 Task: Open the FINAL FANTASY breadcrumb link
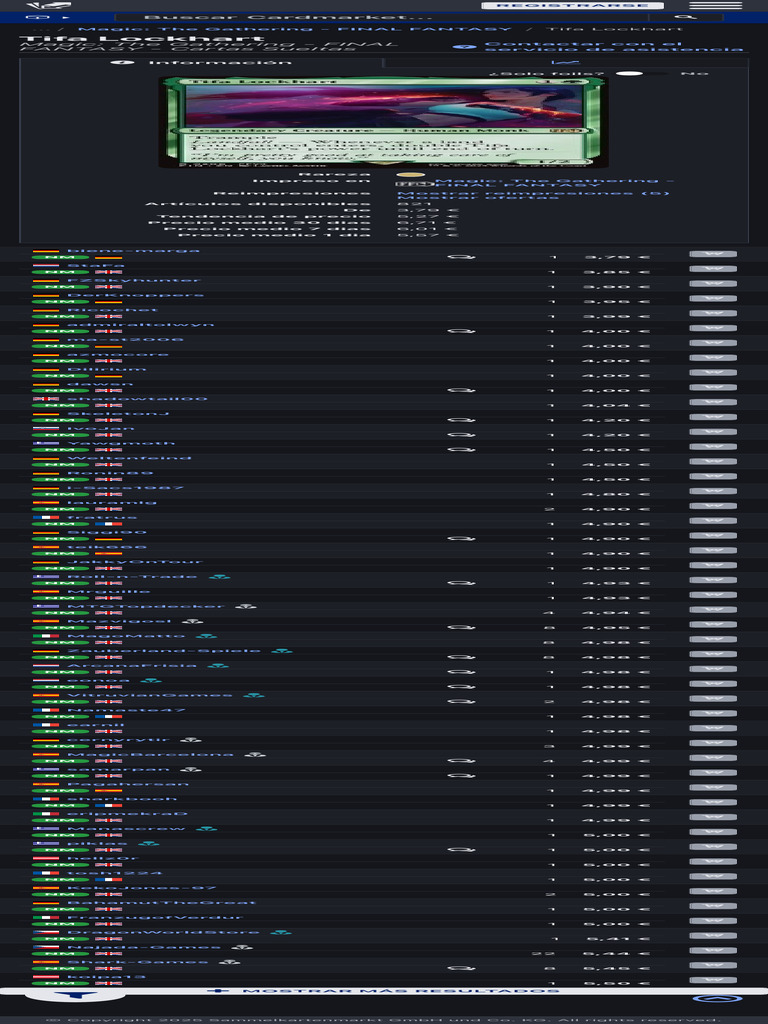295,29
